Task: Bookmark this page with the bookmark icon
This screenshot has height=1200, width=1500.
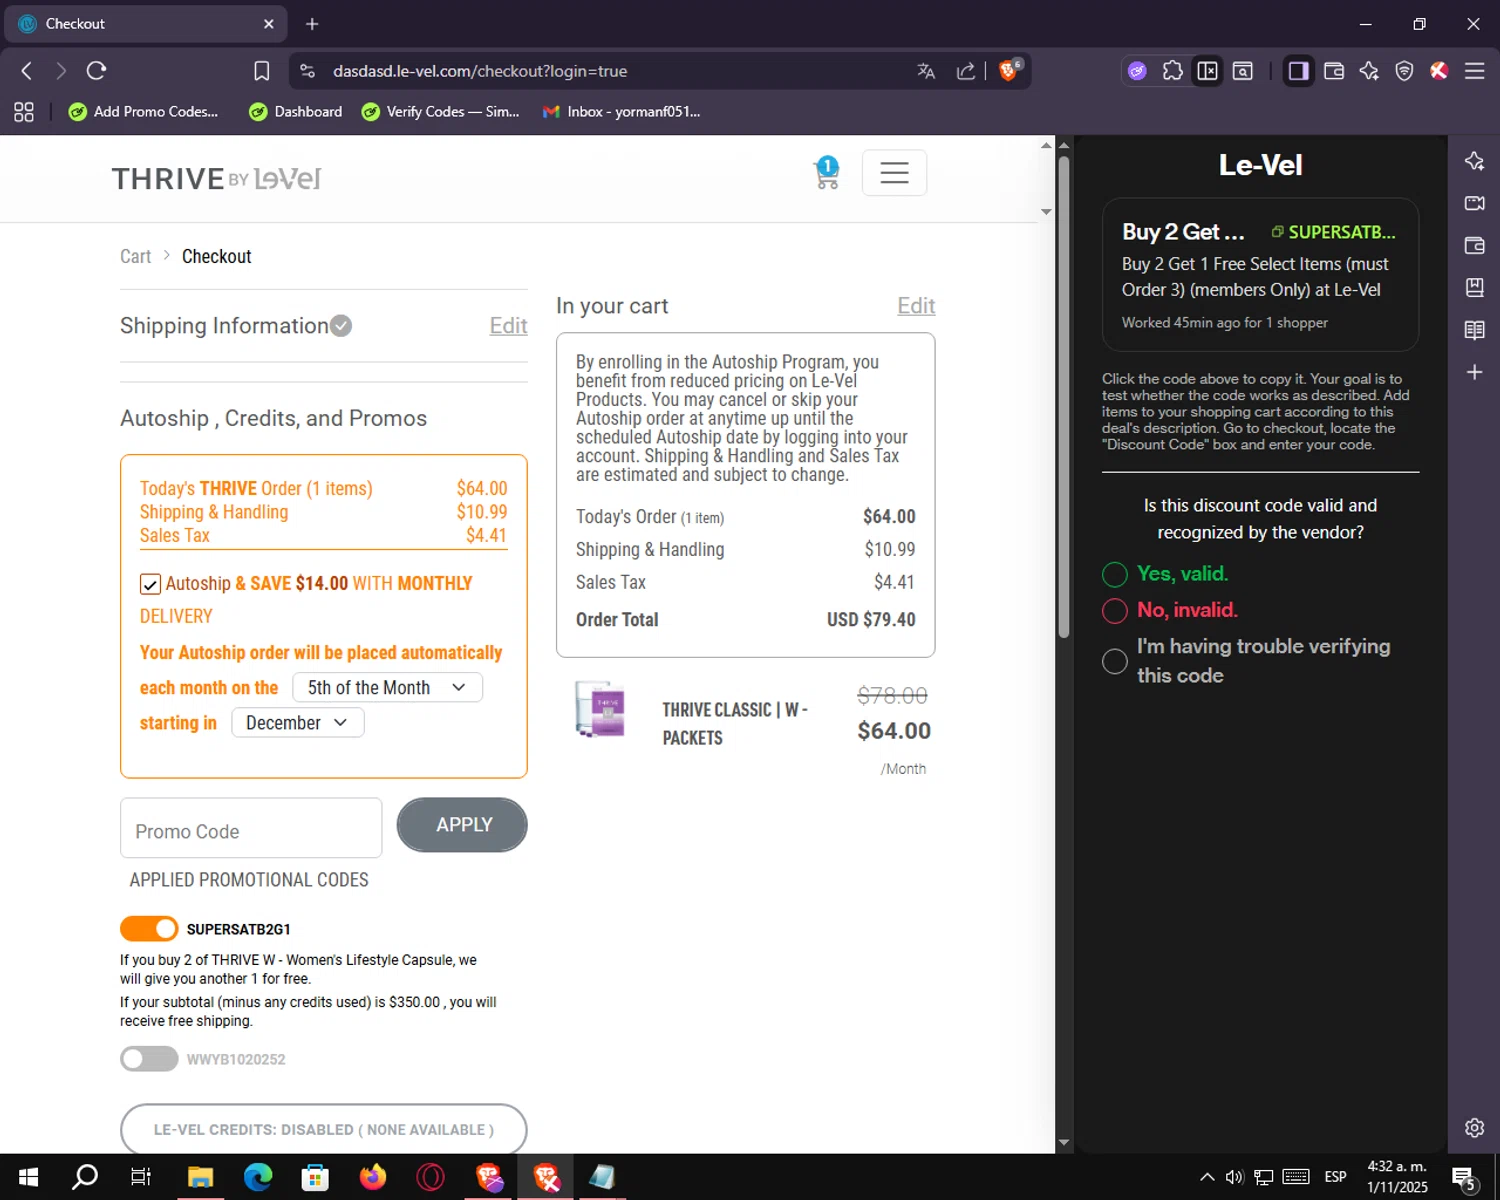Action: [x=261, y=71]
